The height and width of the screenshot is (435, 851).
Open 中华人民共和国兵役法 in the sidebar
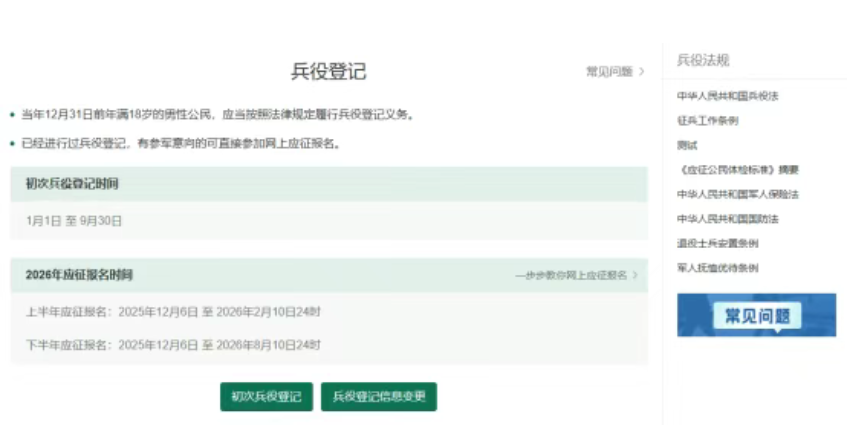727,96
